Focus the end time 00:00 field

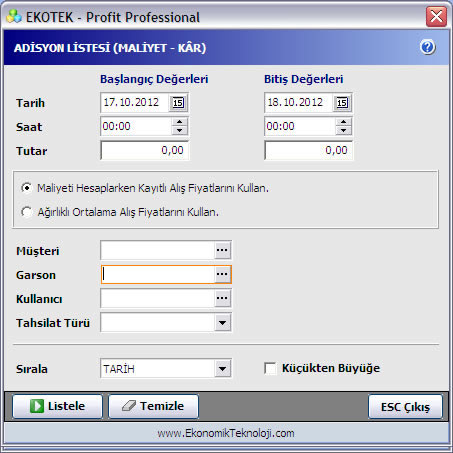pyautogui.click(x=300, y=126)
